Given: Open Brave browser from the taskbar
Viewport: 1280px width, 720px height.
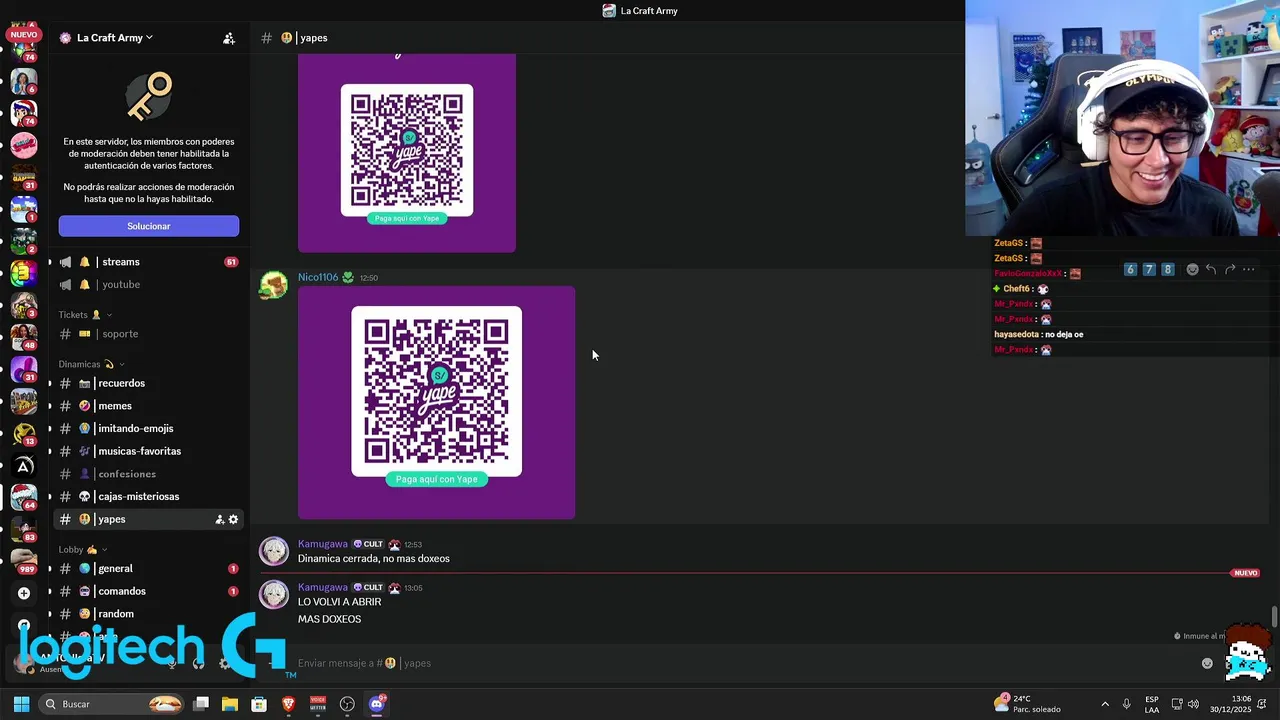Looking at the screenshot, I should [288, 704].
